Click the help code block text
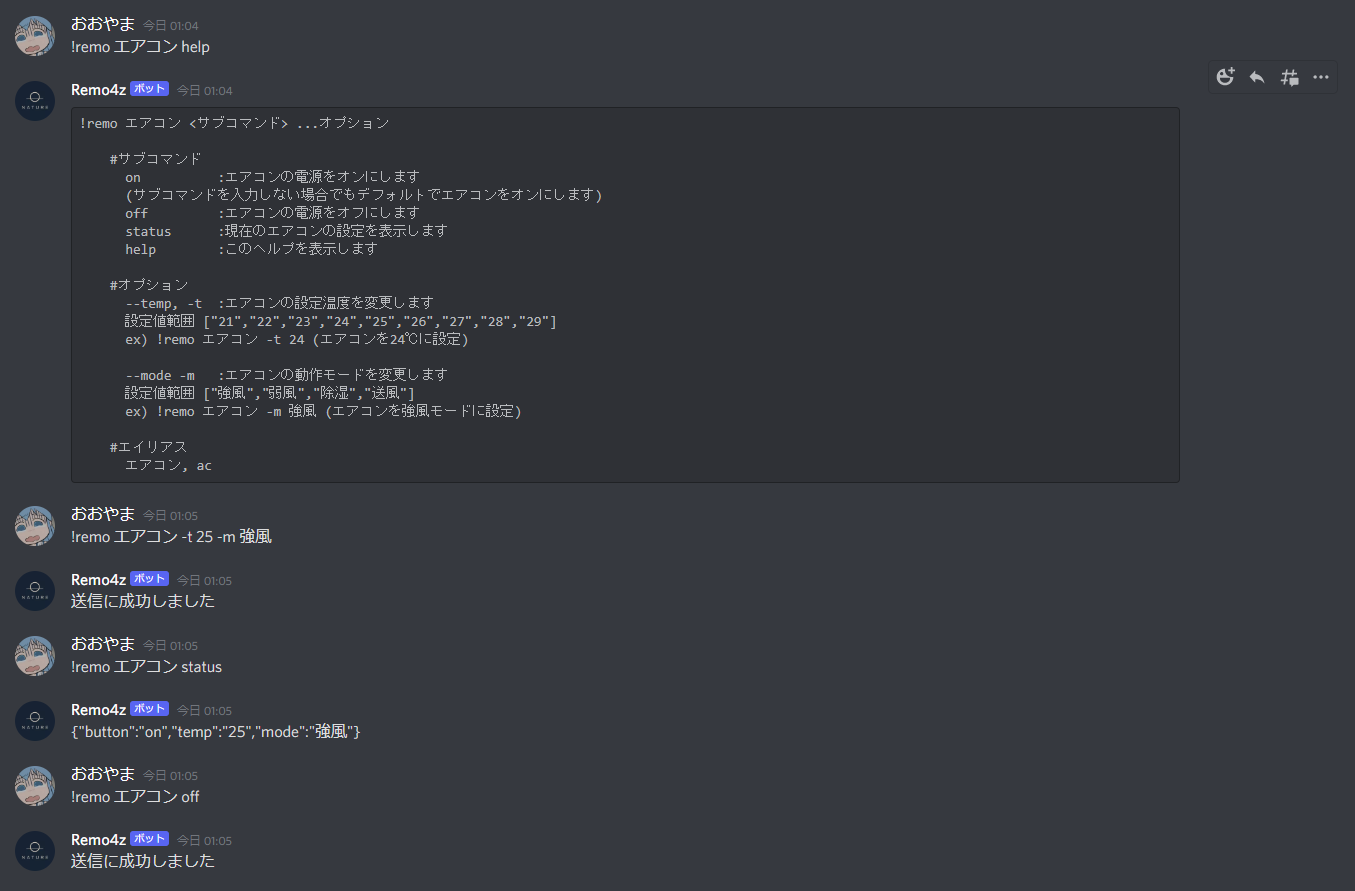Viewport: 1355px width, 891px height. point(625,295)
